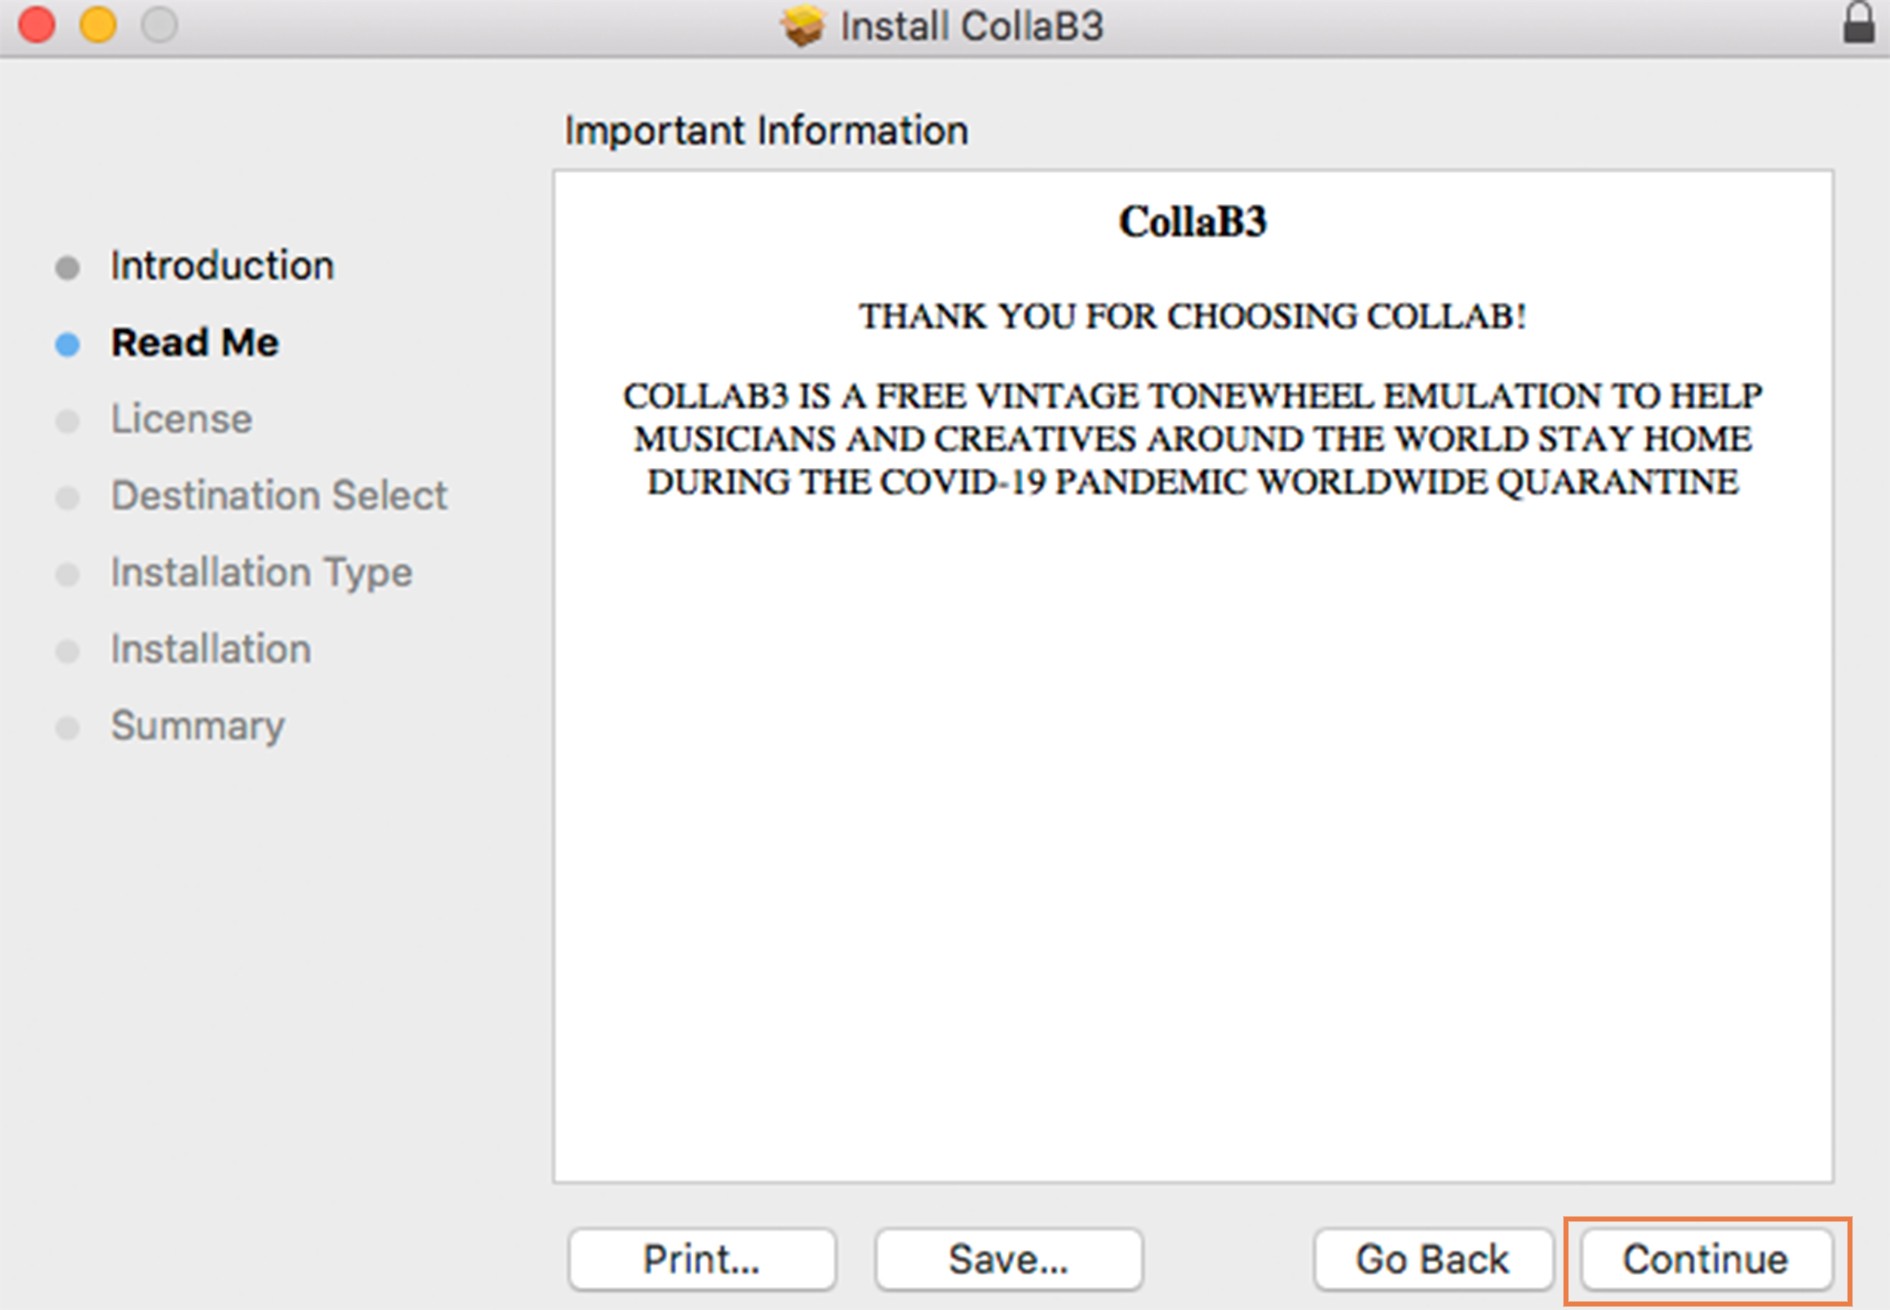
Task: Click the Install CollaB3 window title
Action: click(x=971, y=26)
